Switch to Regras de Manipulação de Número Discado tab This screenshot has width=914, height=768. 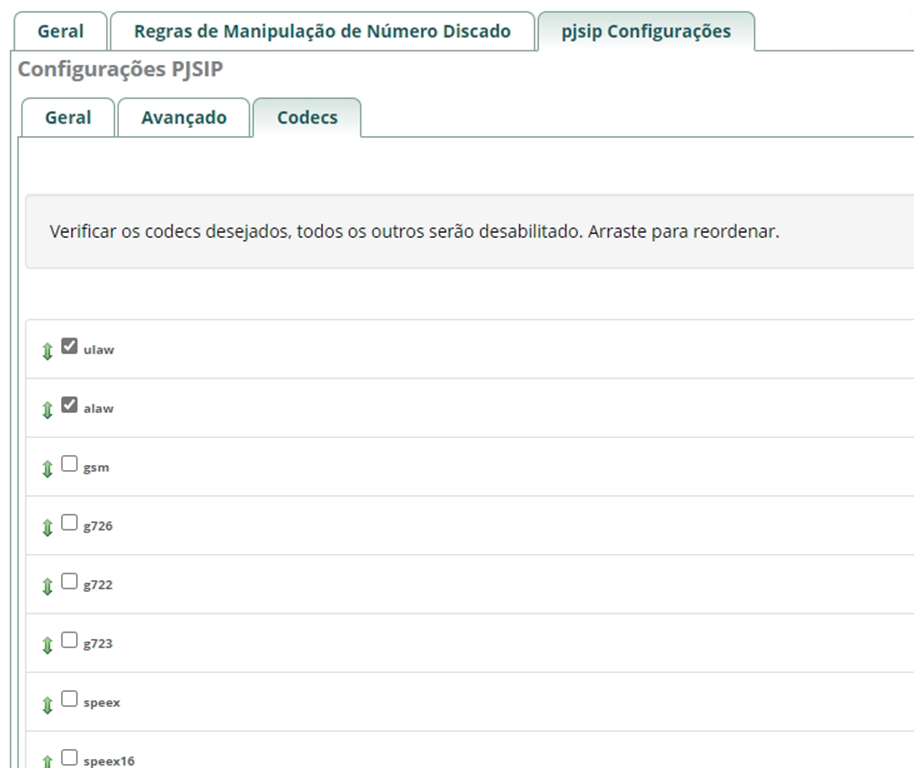coord(322,31)
